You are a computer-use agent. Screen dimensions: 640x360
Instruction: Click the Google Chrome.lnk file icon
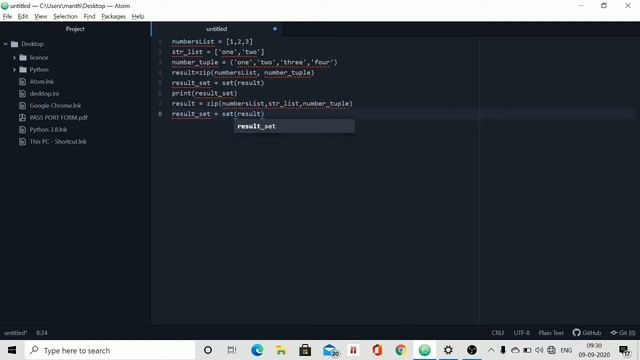(x=22, y=106)
